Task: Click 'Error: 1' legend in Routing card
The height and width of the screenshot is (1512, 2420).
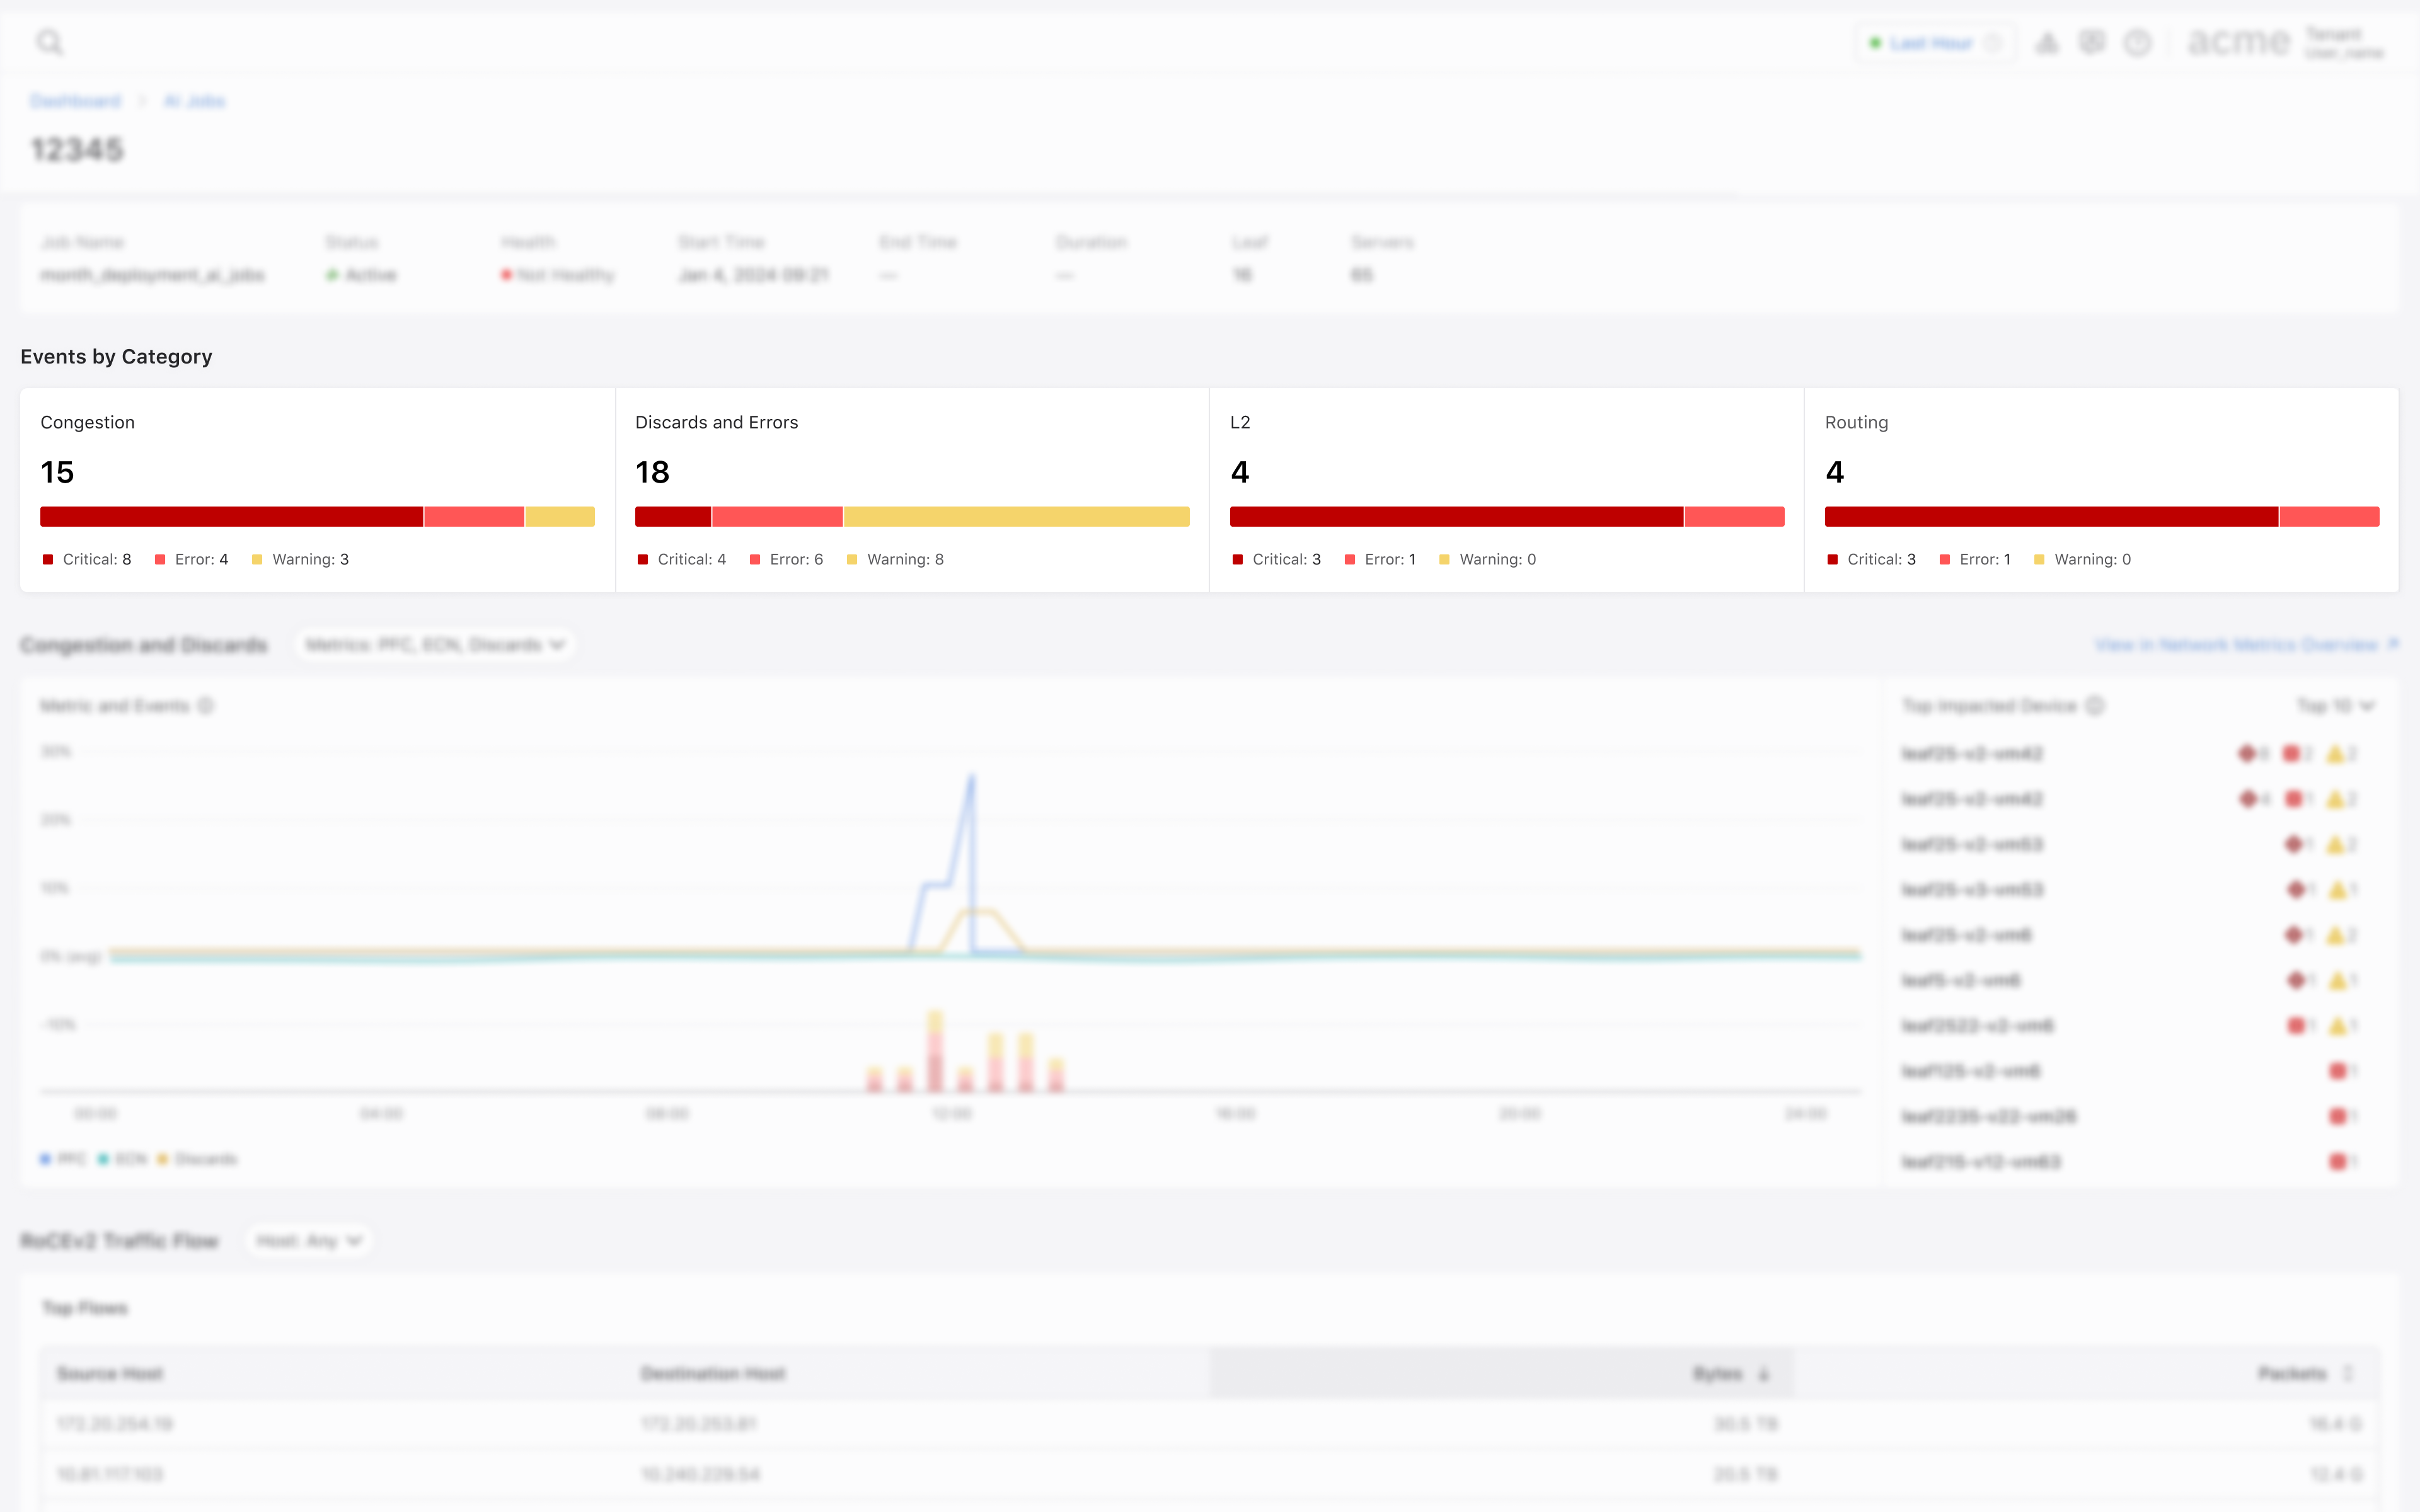Action: point(1975,559)
